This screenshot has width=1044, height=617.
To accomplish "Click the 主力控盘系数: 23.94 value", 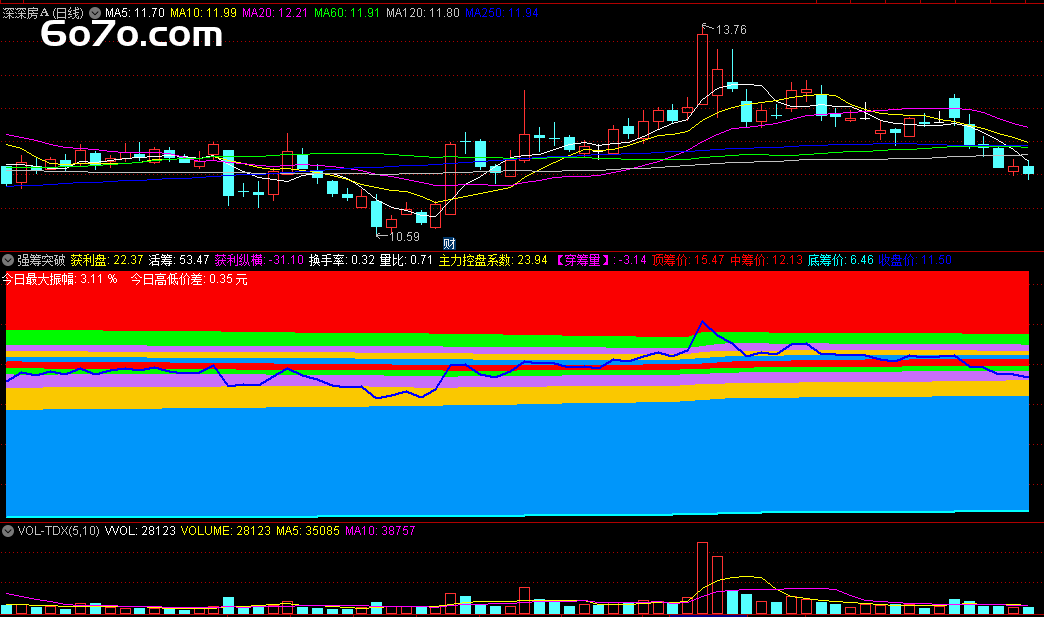I will click(493, 260).
